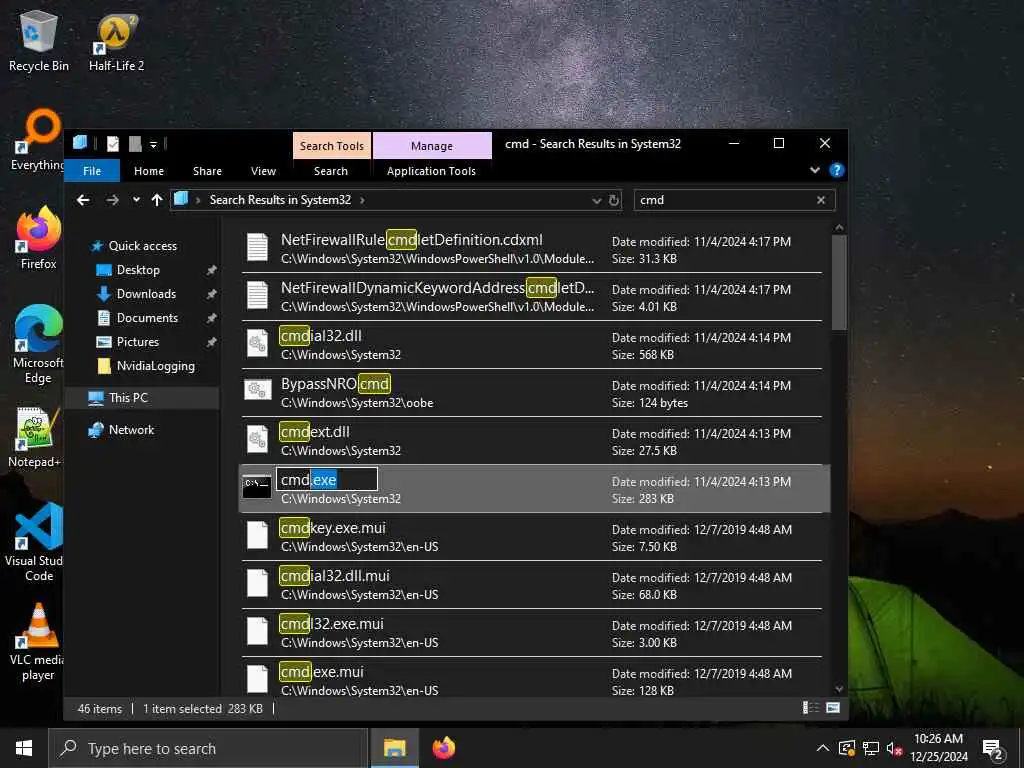Select cmd.exe.mui in the results

coord(532,678)
